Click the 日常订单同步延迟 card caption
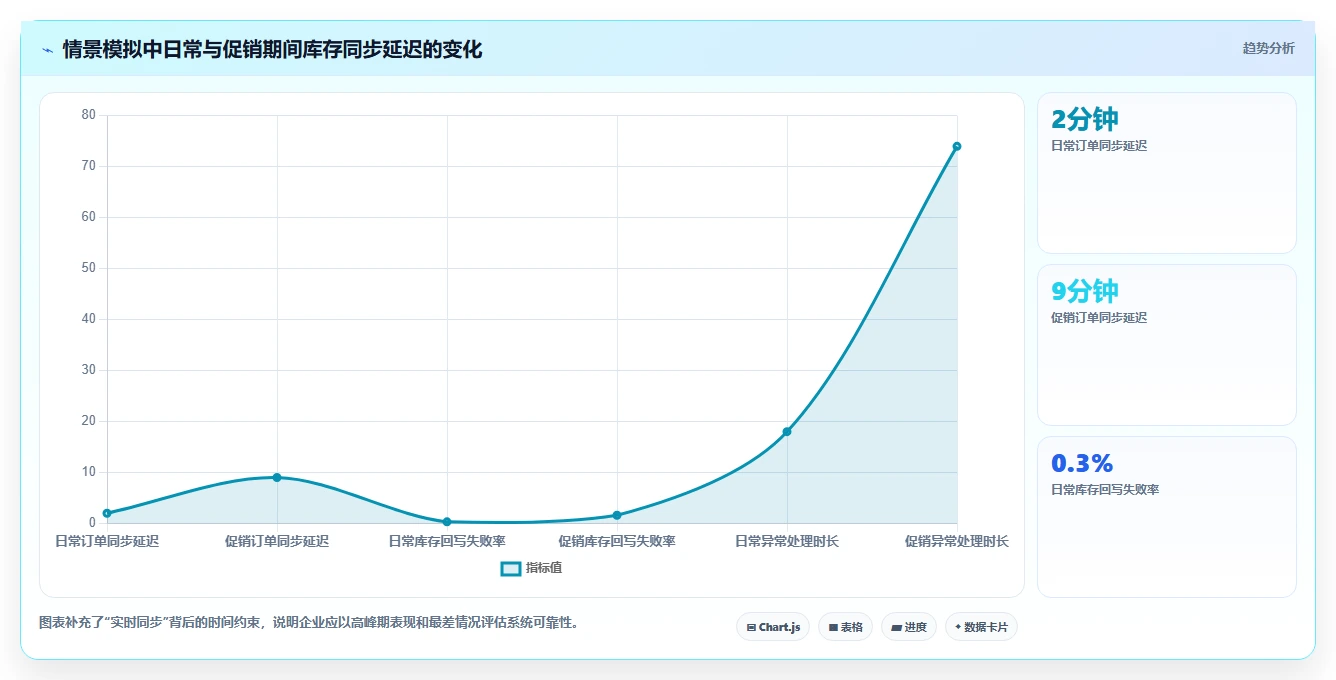The height and width of the screenshot is (680, 1336). coord(1099,146)
